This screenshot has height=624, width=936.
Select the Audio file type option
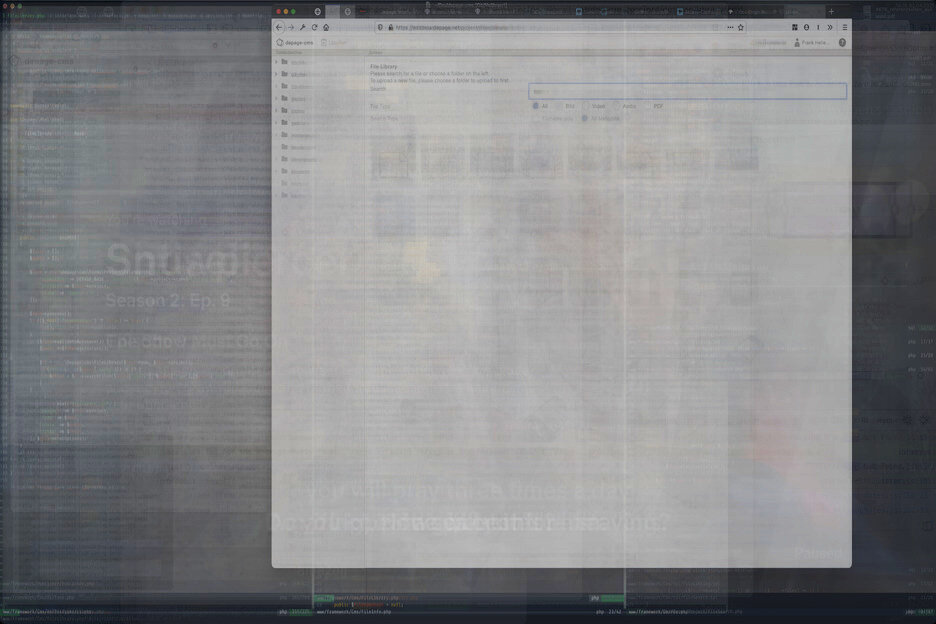pos(625,106)
